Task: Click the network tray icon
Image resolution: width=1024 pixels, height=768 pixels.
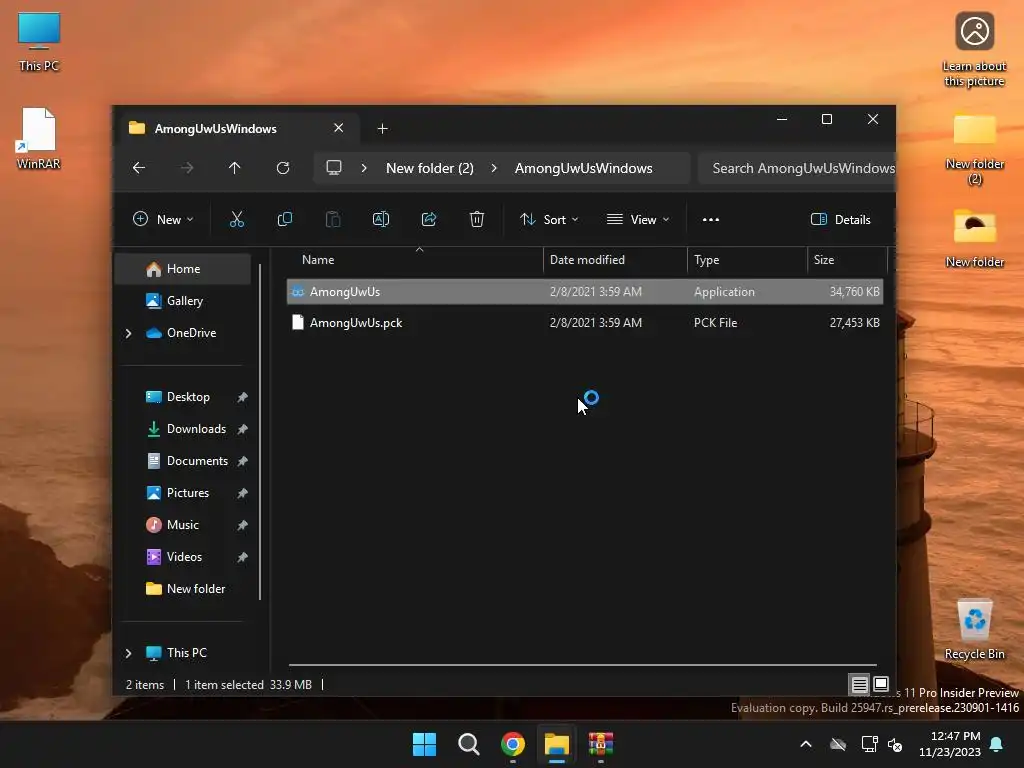Action: 869,744
